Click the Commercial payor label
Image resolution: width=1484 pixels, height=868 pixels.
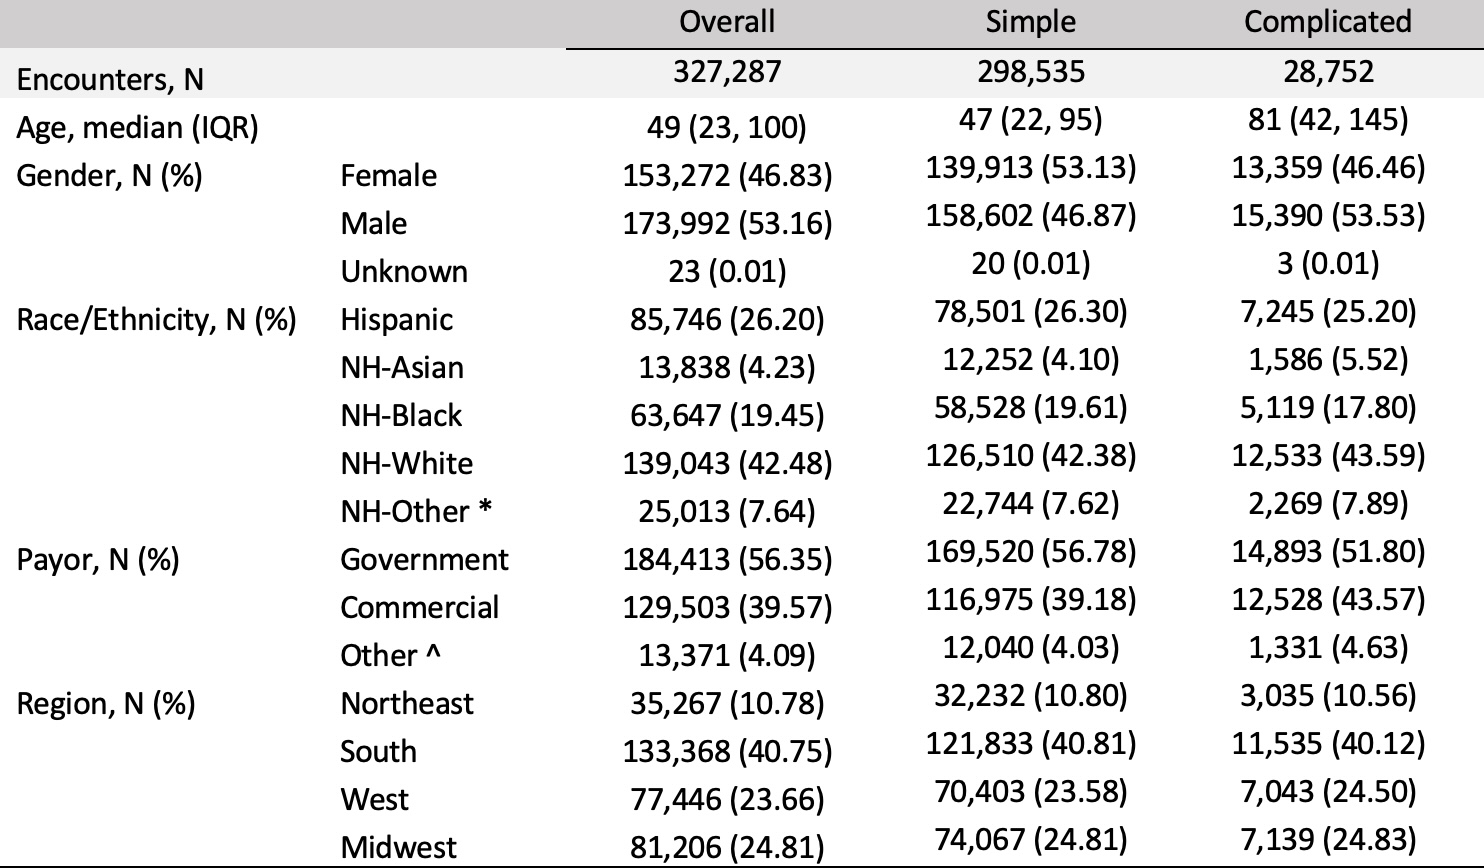(x=419, y=607)
